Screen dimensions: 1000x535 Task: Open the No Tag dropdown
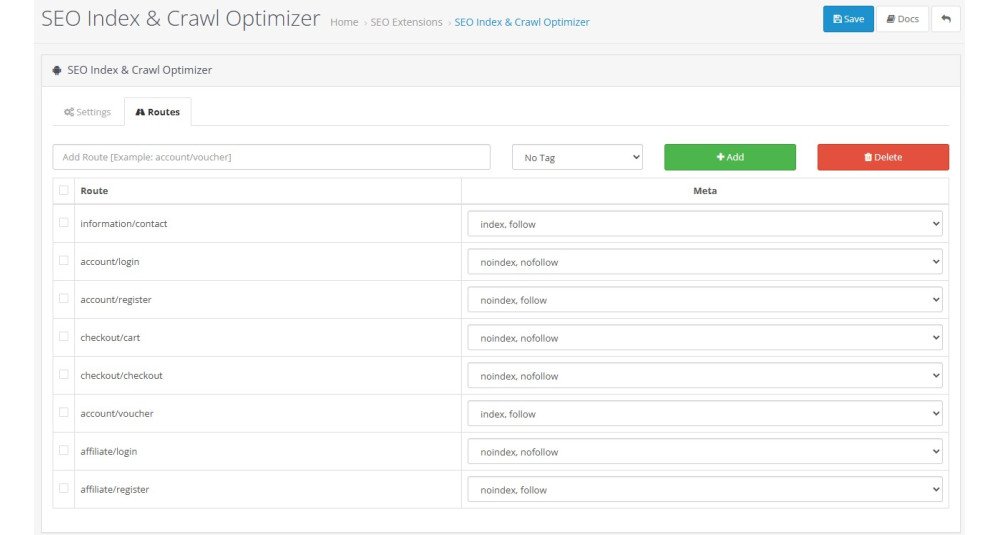pos(577,158)
